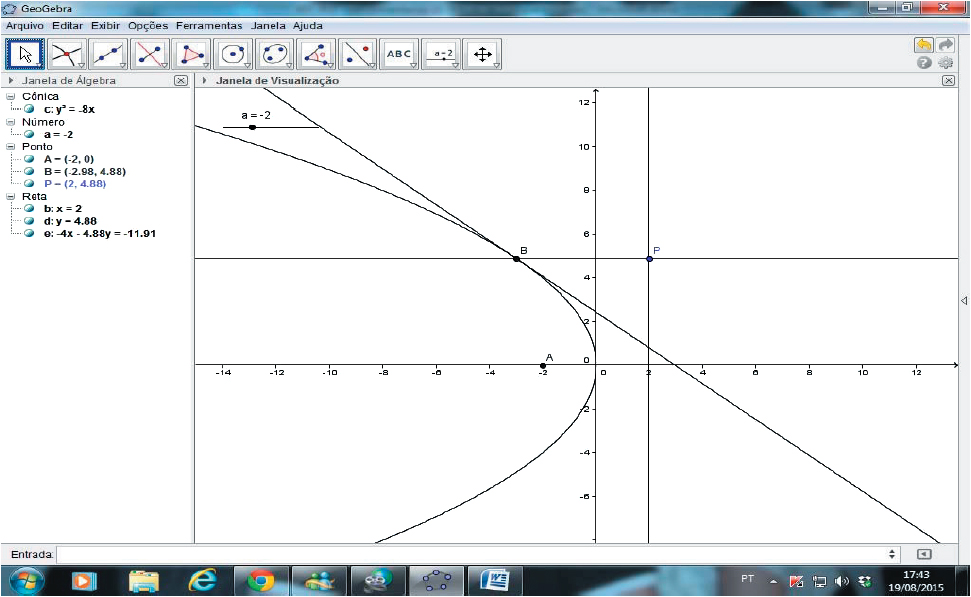Collapse the Reta group in the Algebra tree

pyautogui.click(x=11, y=197)
